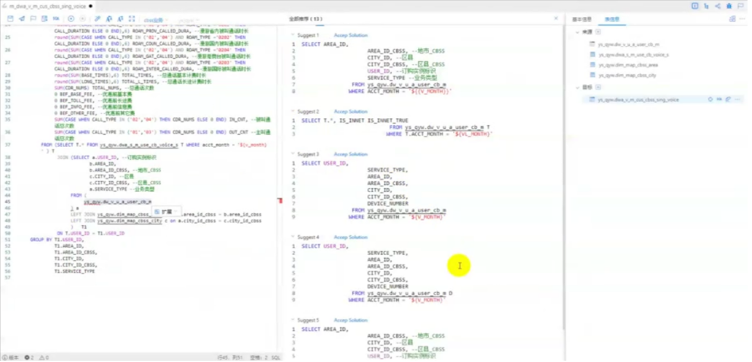The image size is (752, 362).
Task: Click the flag icon at top right
Action: pyautogui.click(x=741, y=6)
